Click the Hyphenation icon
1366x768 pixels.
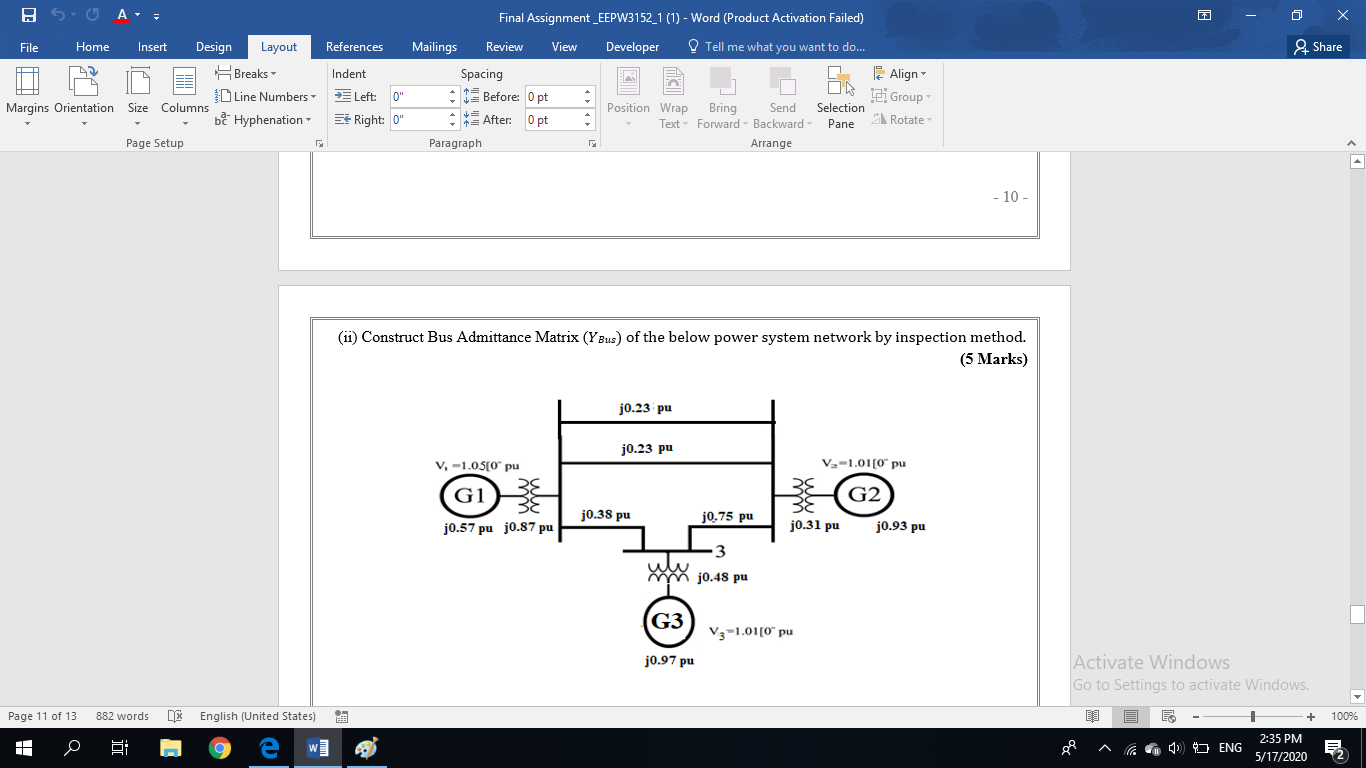point(264,119)
